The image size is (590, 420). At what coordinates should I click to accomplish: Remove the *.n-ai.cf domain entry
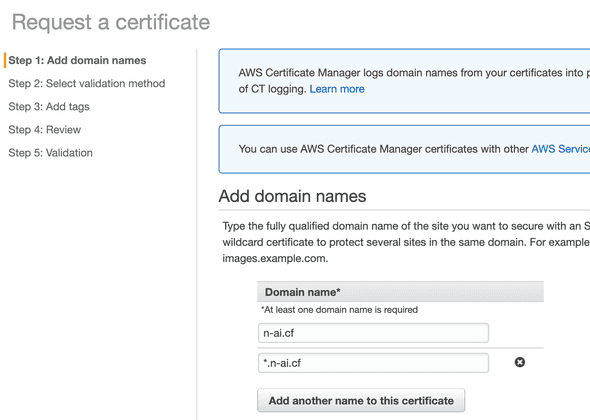[x=520, y=362]
